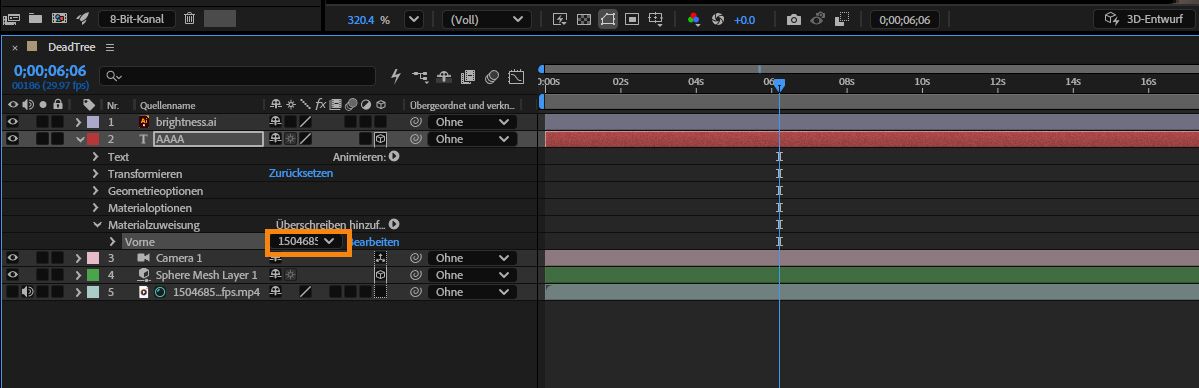Expand the Transformieren property group
This screenshot has width=1199, height=388.
pos(96,173)
